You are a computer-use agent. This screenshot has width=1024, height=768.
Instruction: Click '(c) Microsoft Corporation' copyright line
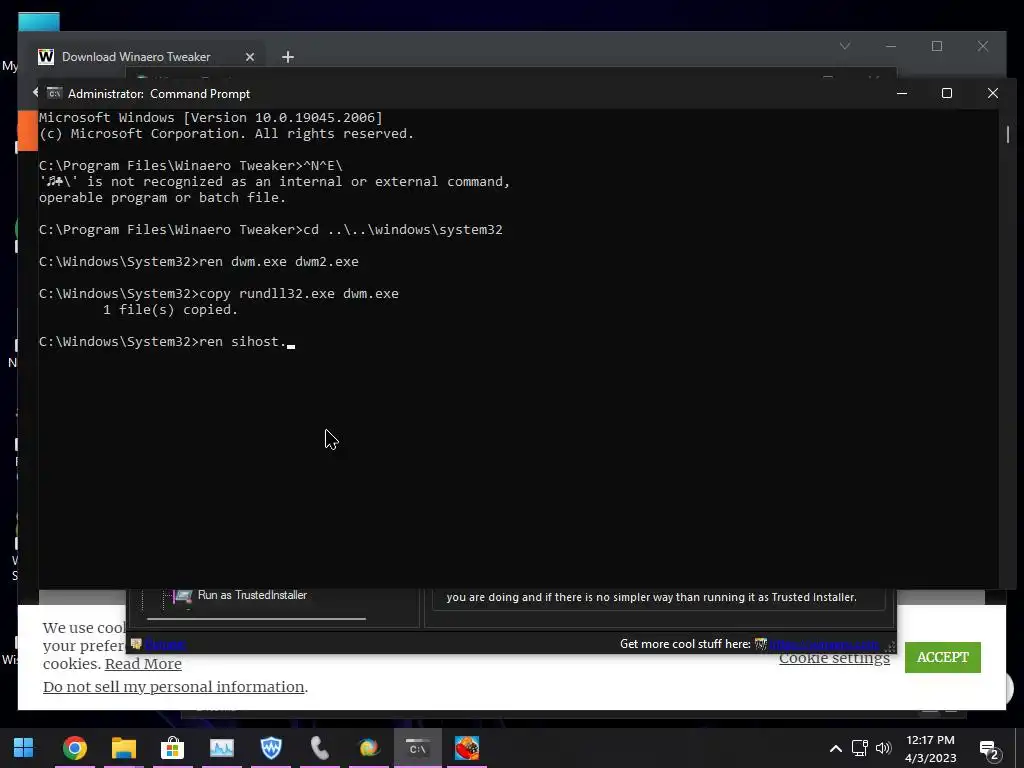pyautogui.click(x=226, y=133)
